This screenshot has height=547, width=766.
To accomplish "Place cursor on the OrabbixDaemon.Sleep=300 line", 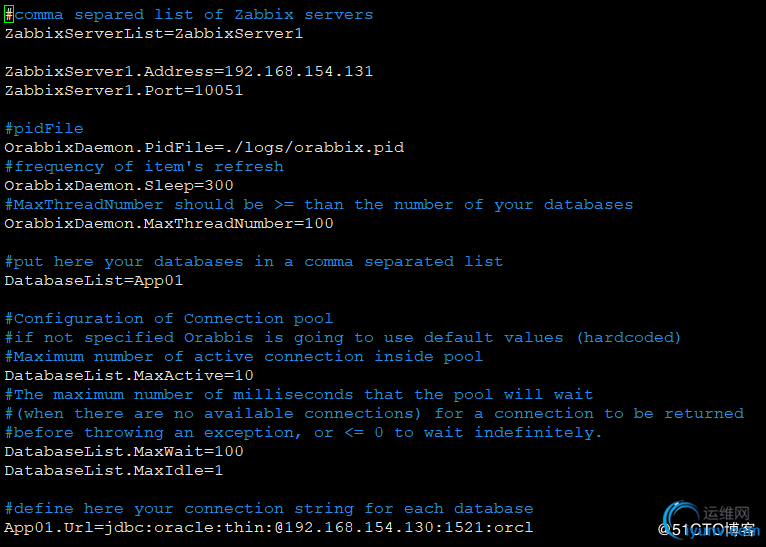I will pyautogui.click(x=118, y=186).
